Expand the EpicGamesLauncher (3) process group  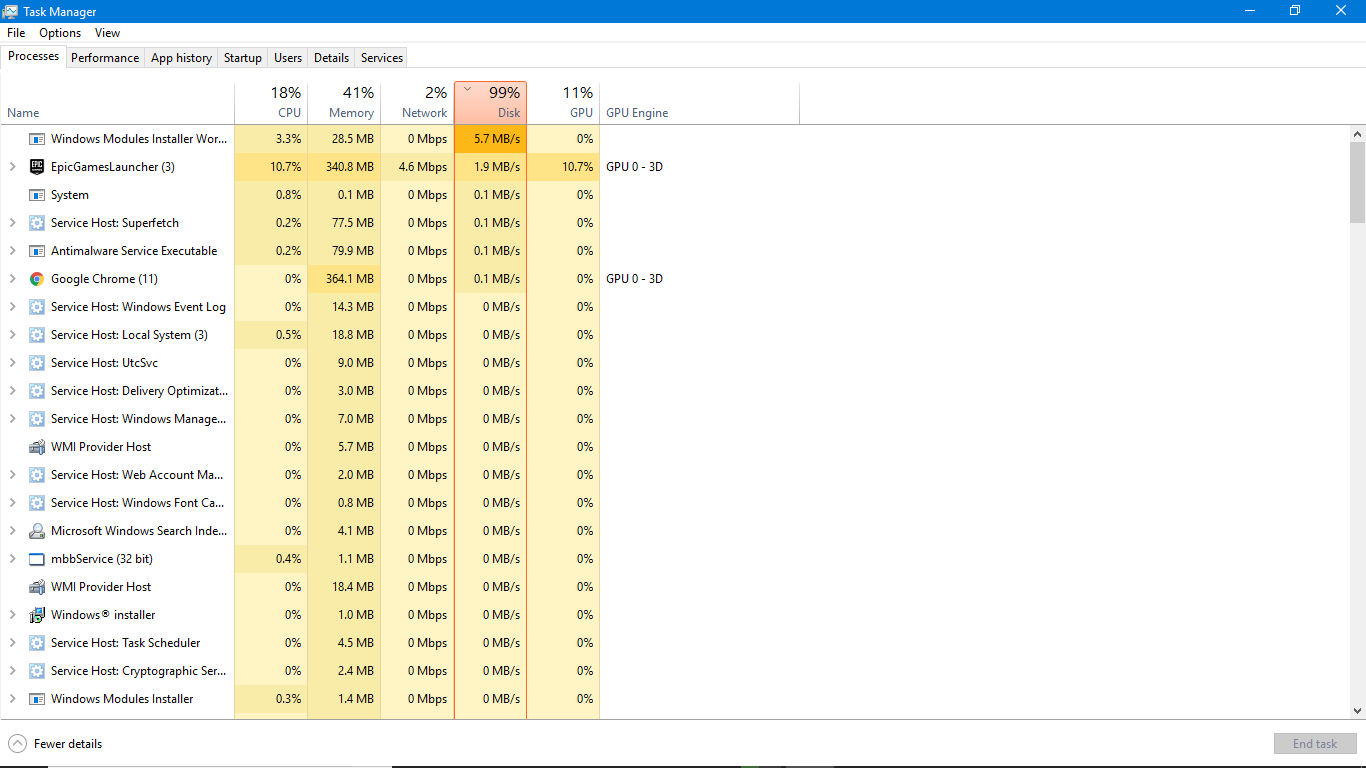point(12,167)
